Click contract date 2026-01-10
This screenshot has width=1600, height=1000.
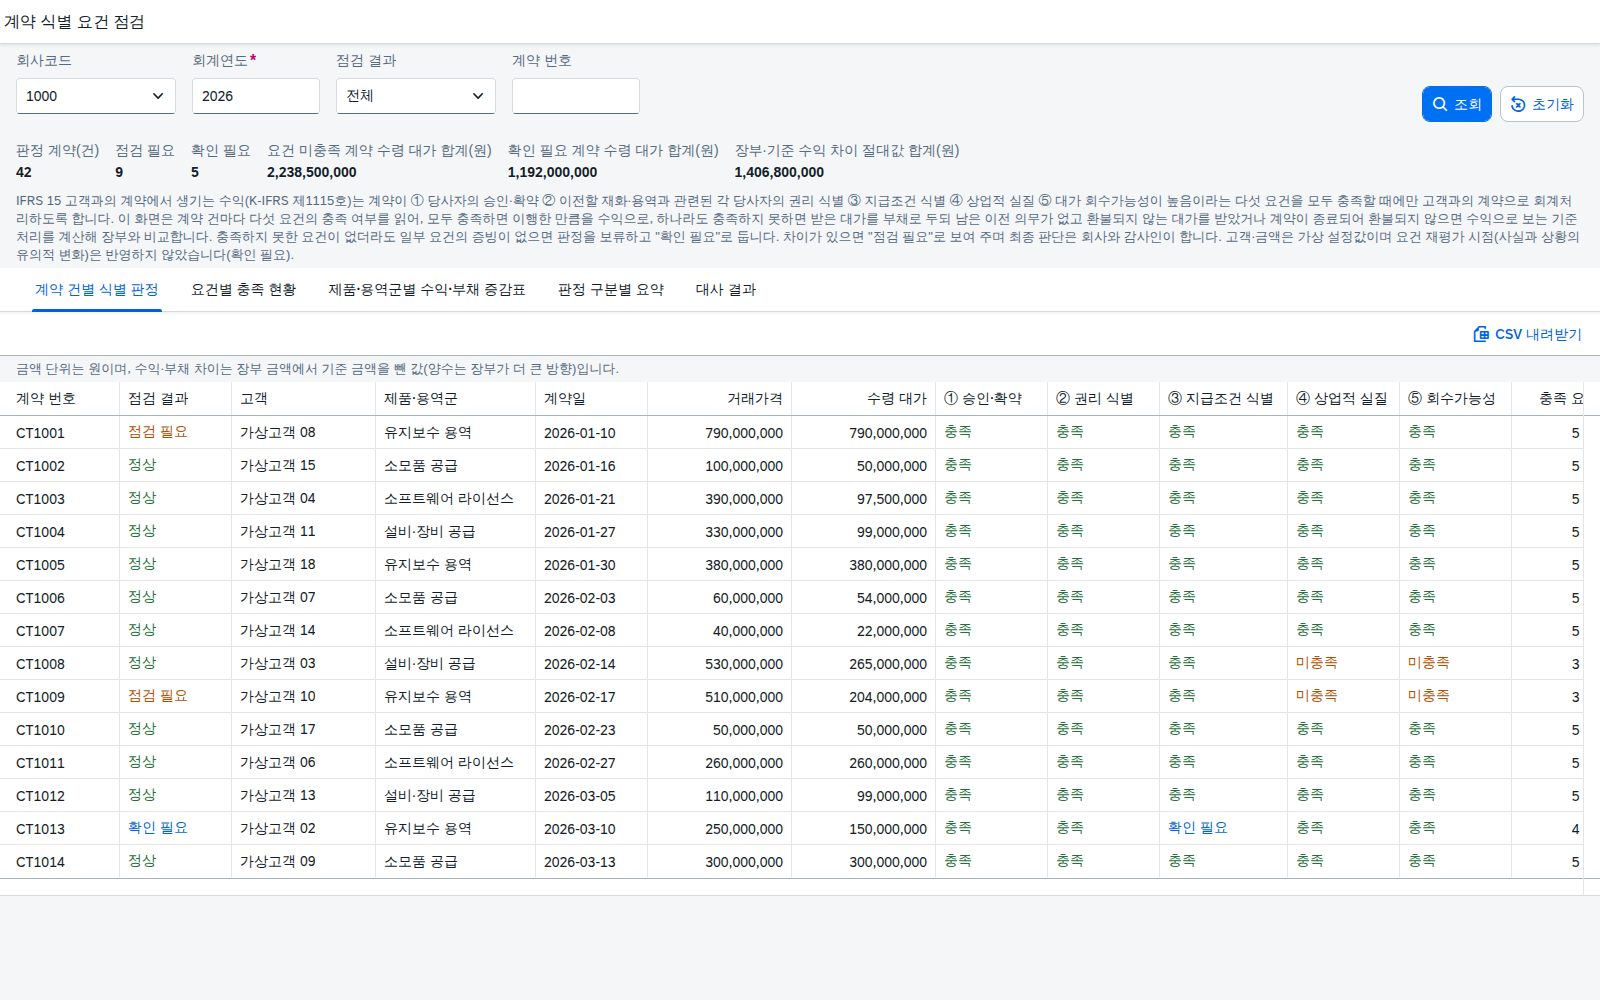[580, 433]
